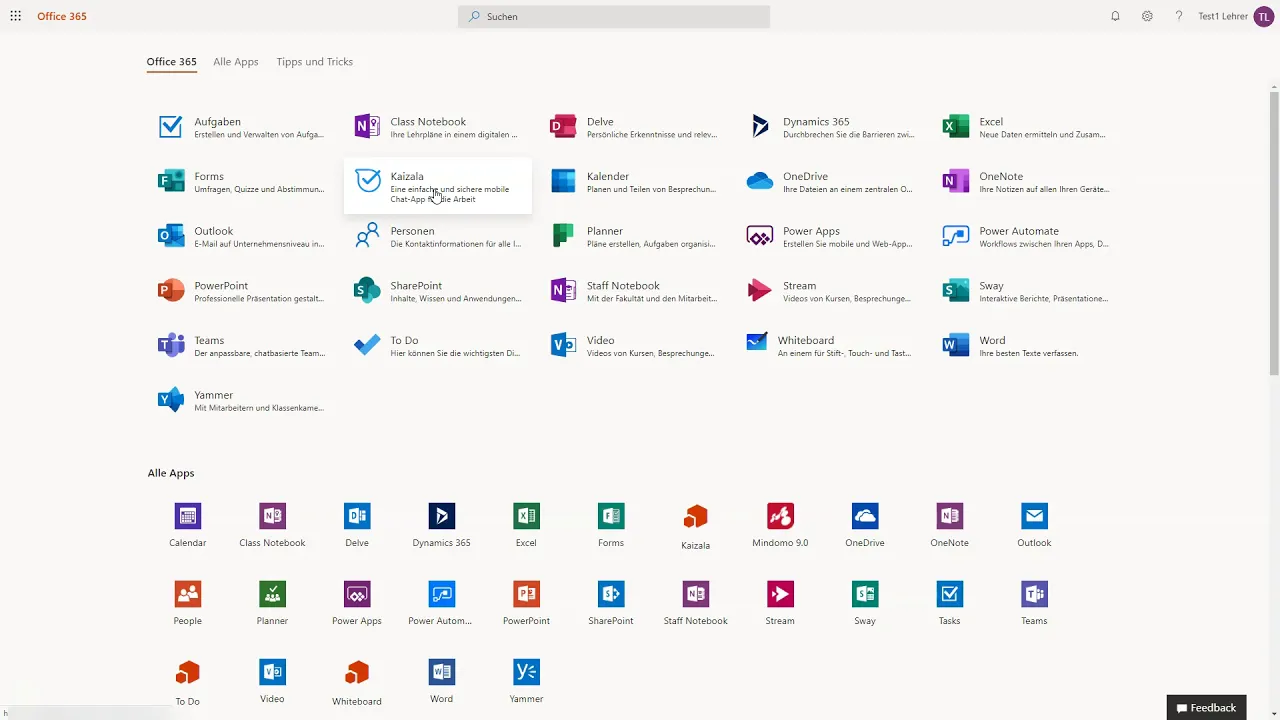This screenshot has width=1280, height=720.
Task: Open Forms tile with Umfragen description
Action: pyautogui.click(x=241, y=182)
